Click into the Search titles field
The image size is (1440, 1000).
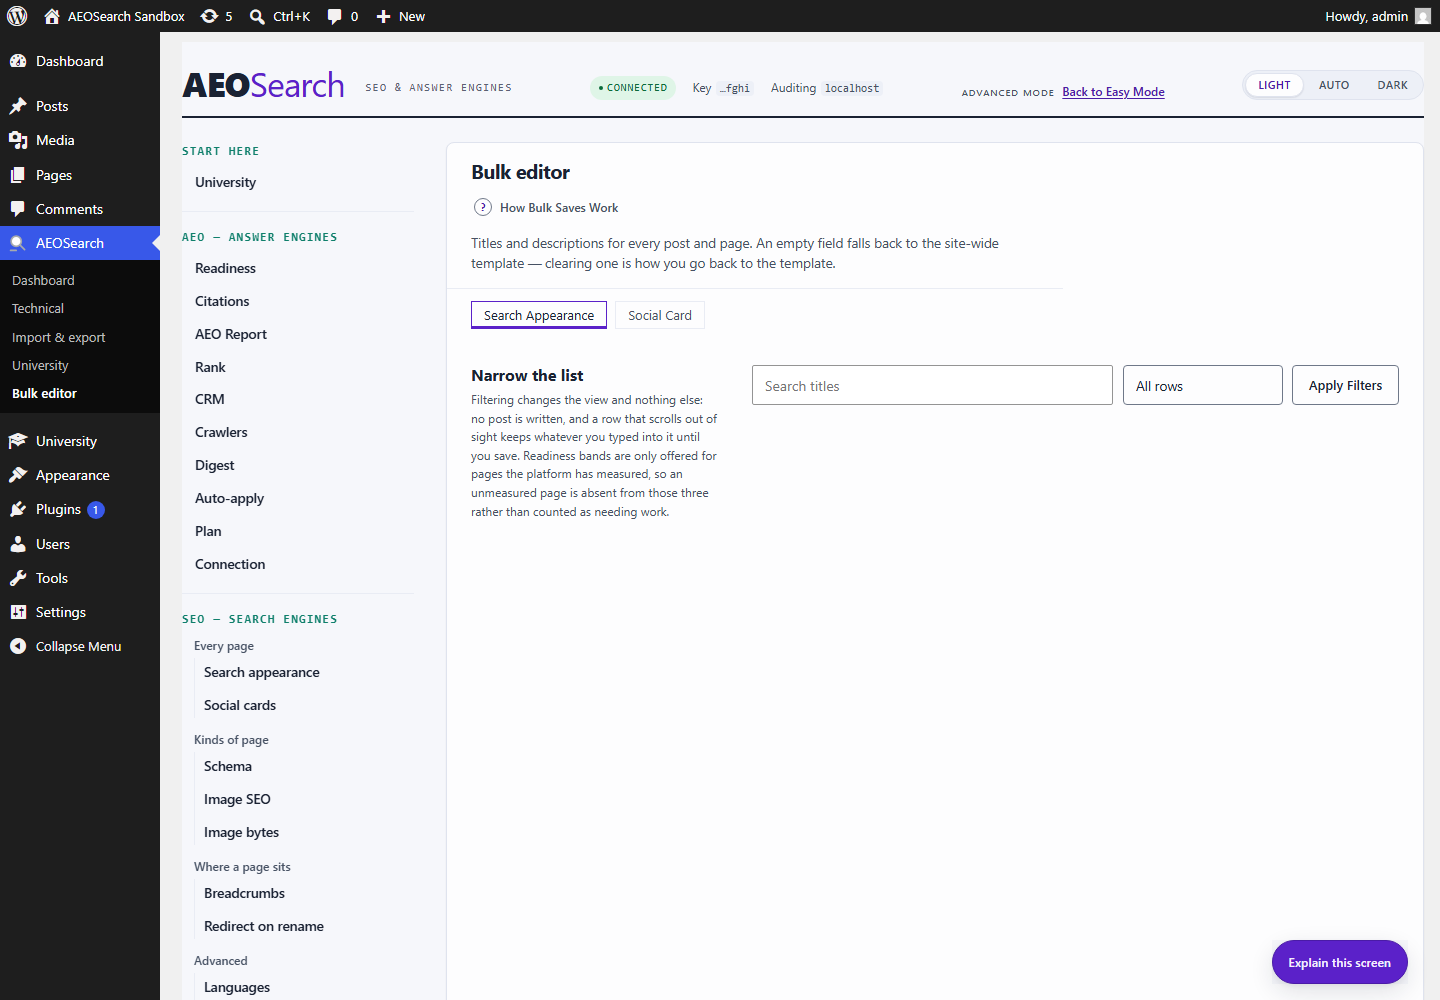point(932,385)
